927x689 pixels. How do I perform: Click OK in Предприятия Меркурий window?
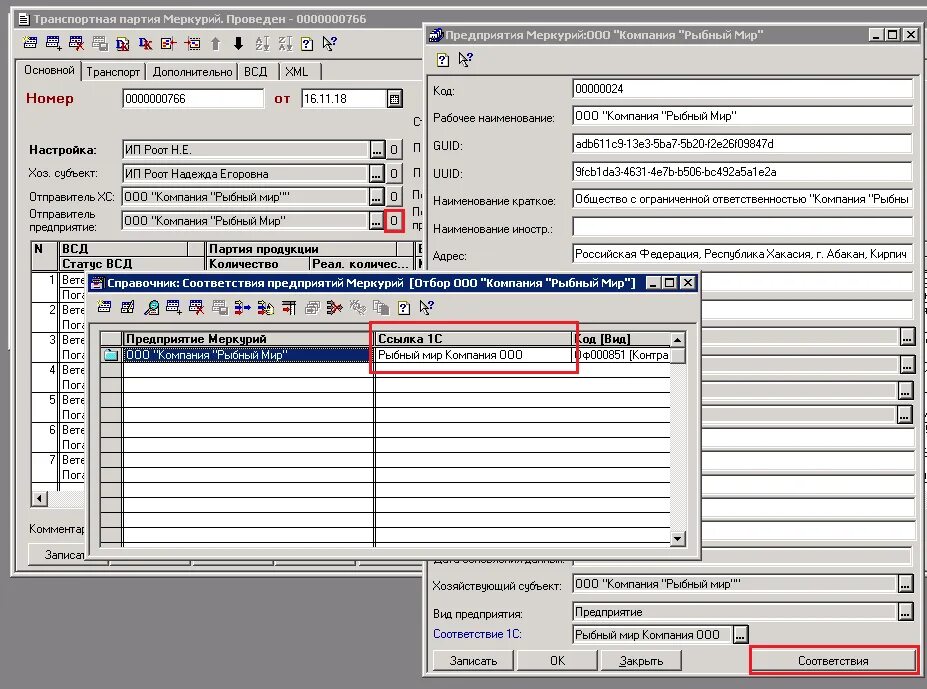[x=558, y=661]
